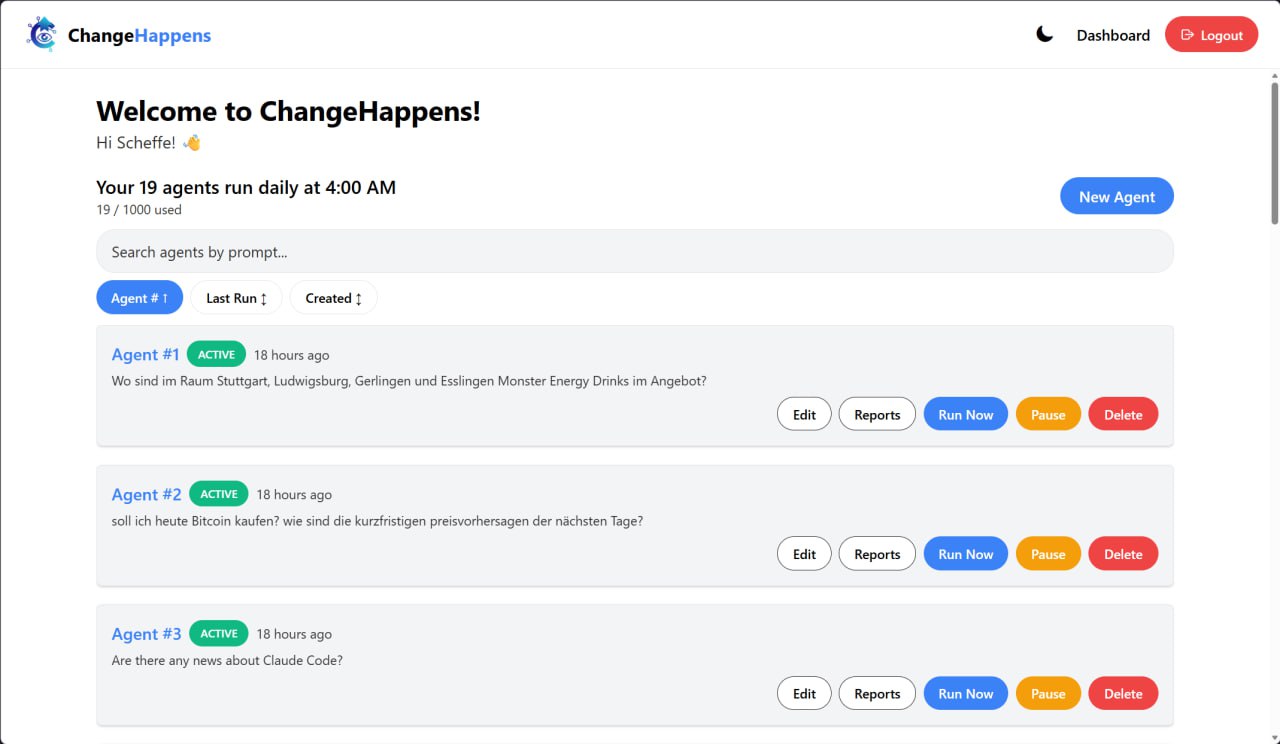Open Agent #2 details via its title link

(146, 494)
